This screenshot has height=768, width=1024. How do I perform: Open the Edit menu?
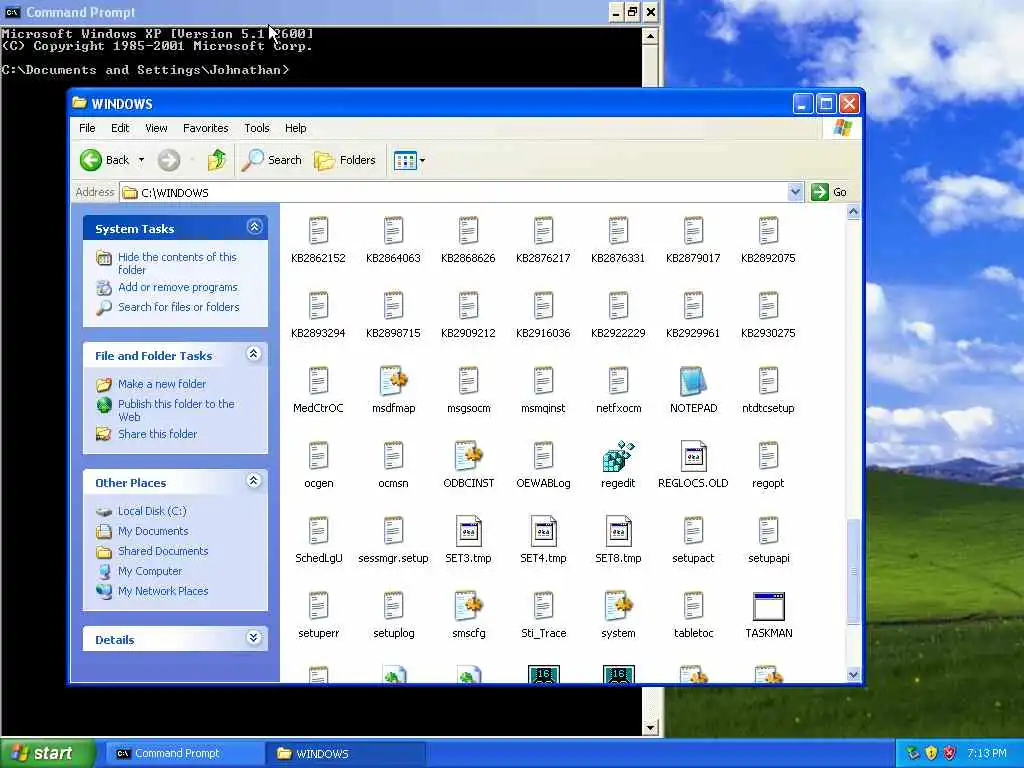point(120,128)
